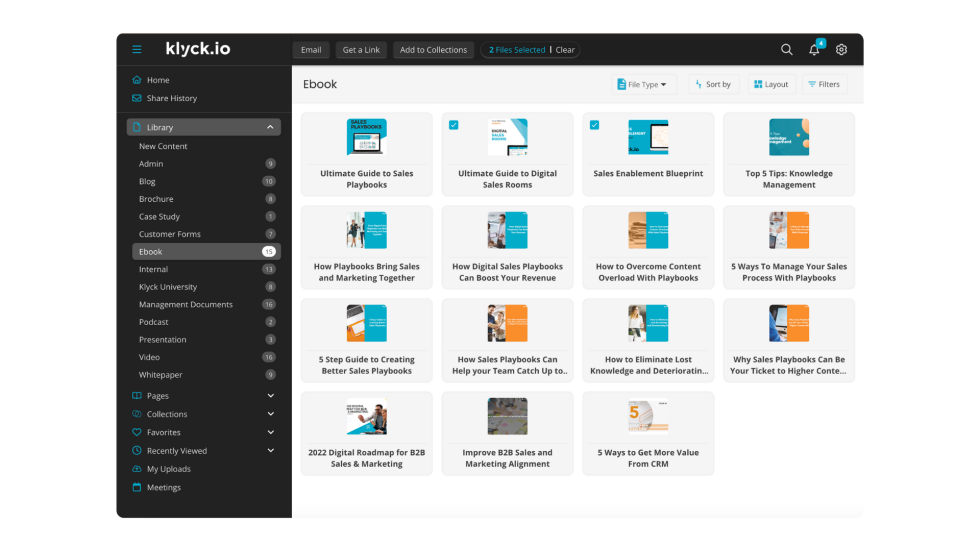The width and height of the screenshot is (980, 551).
Task: Open the notifications bell
Action: 814,50
